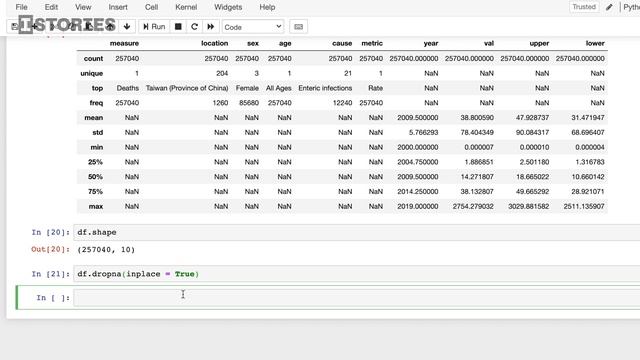
Task: Click the value 204 under location
Action: pyautogui.click(x=222, y=73)
